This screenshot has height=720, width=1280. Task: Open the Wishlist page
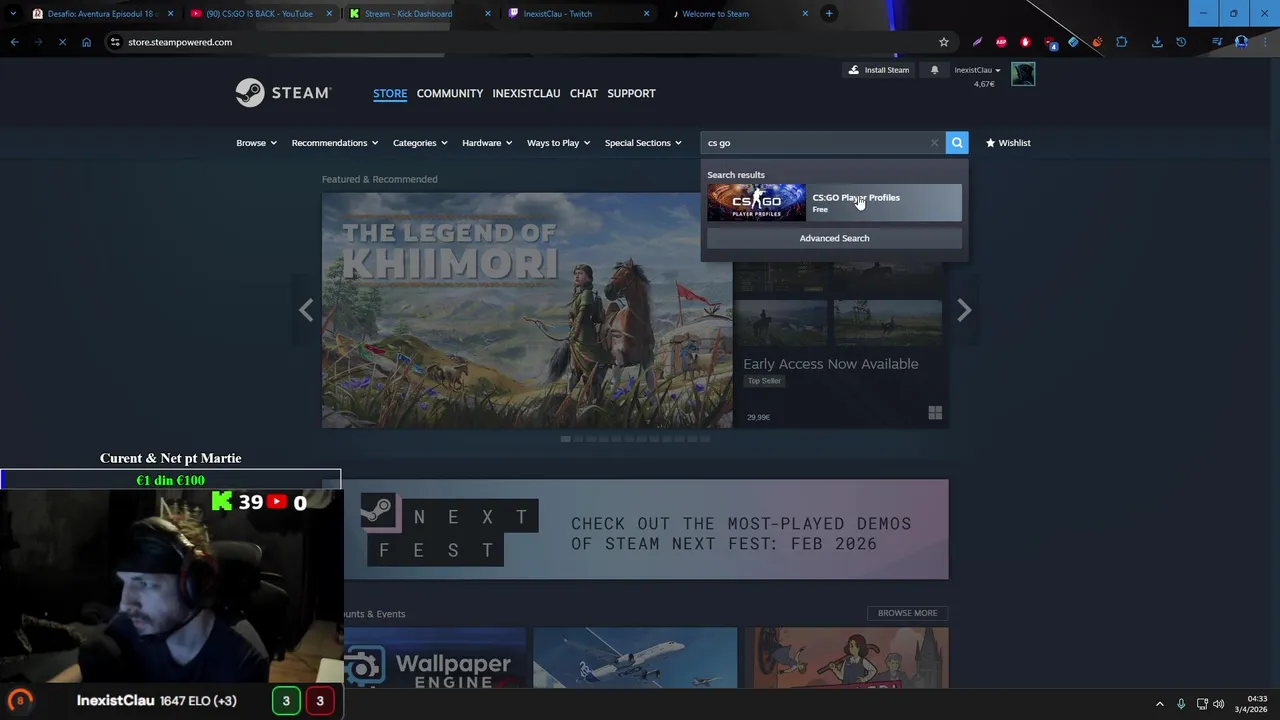1008,143
